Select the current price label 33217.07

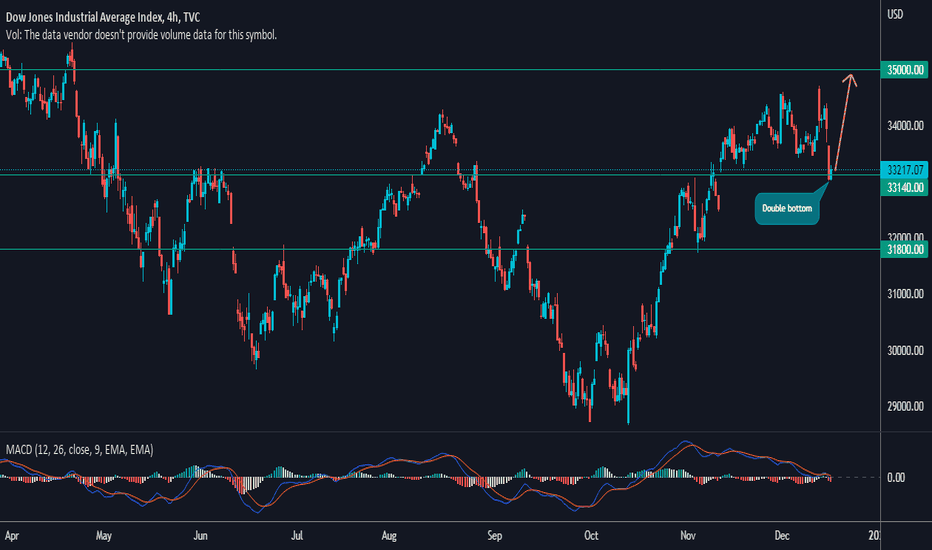click(904, 170)
